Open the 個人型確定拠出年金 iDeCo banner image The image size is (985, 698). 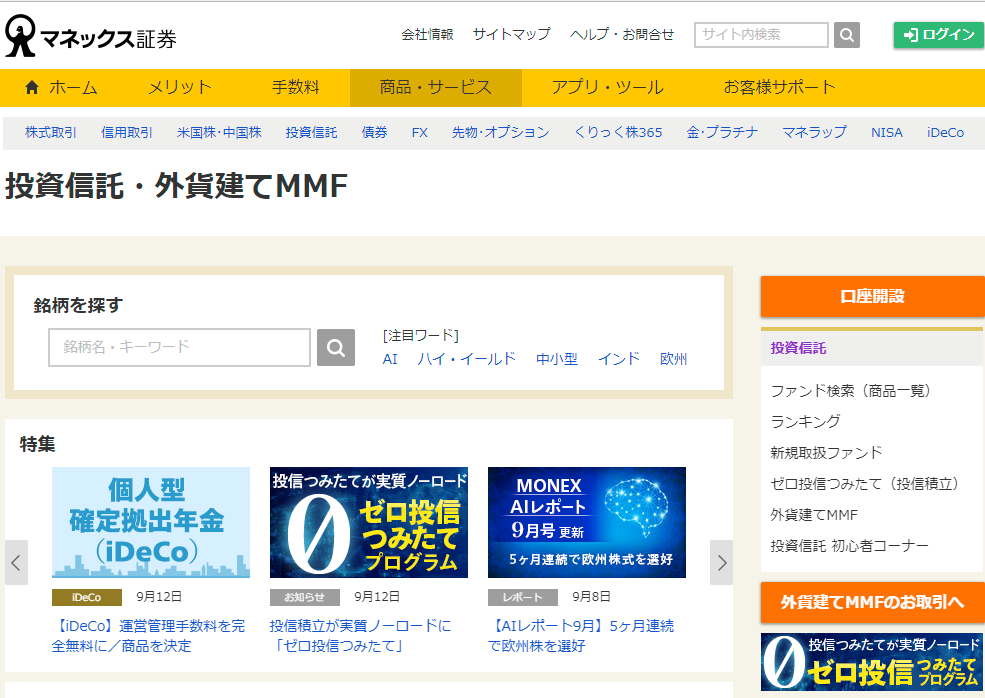[151, 522]
